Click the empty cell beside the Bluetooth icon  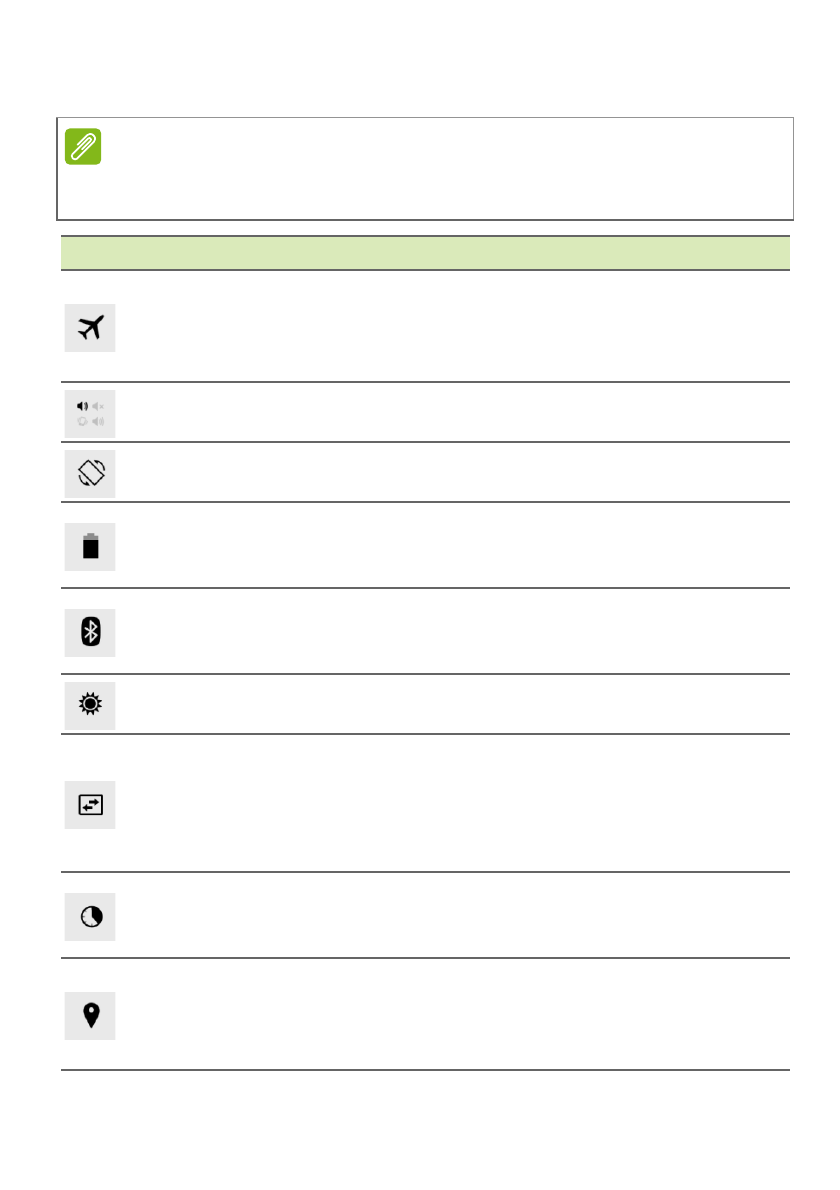click(x=450, y=632)
